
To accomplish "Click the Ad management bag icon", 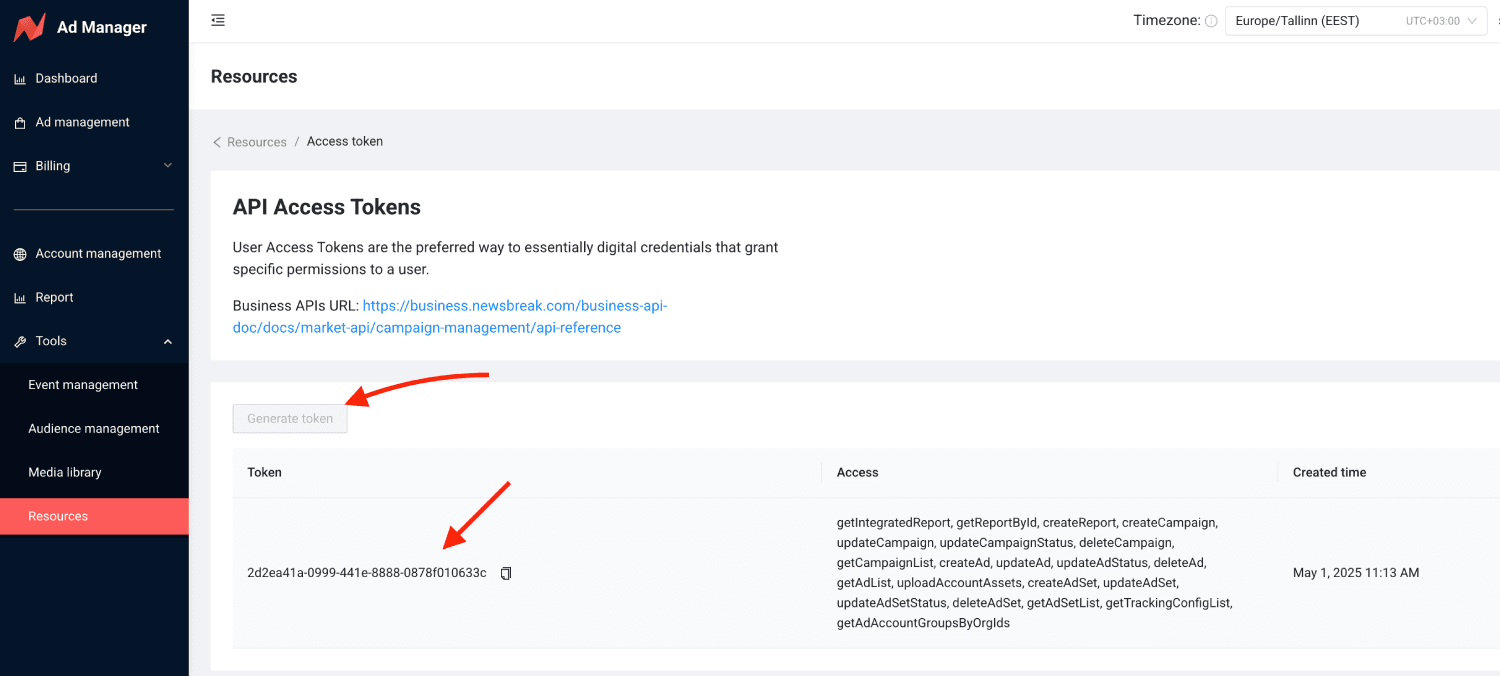I will point(20,123).
